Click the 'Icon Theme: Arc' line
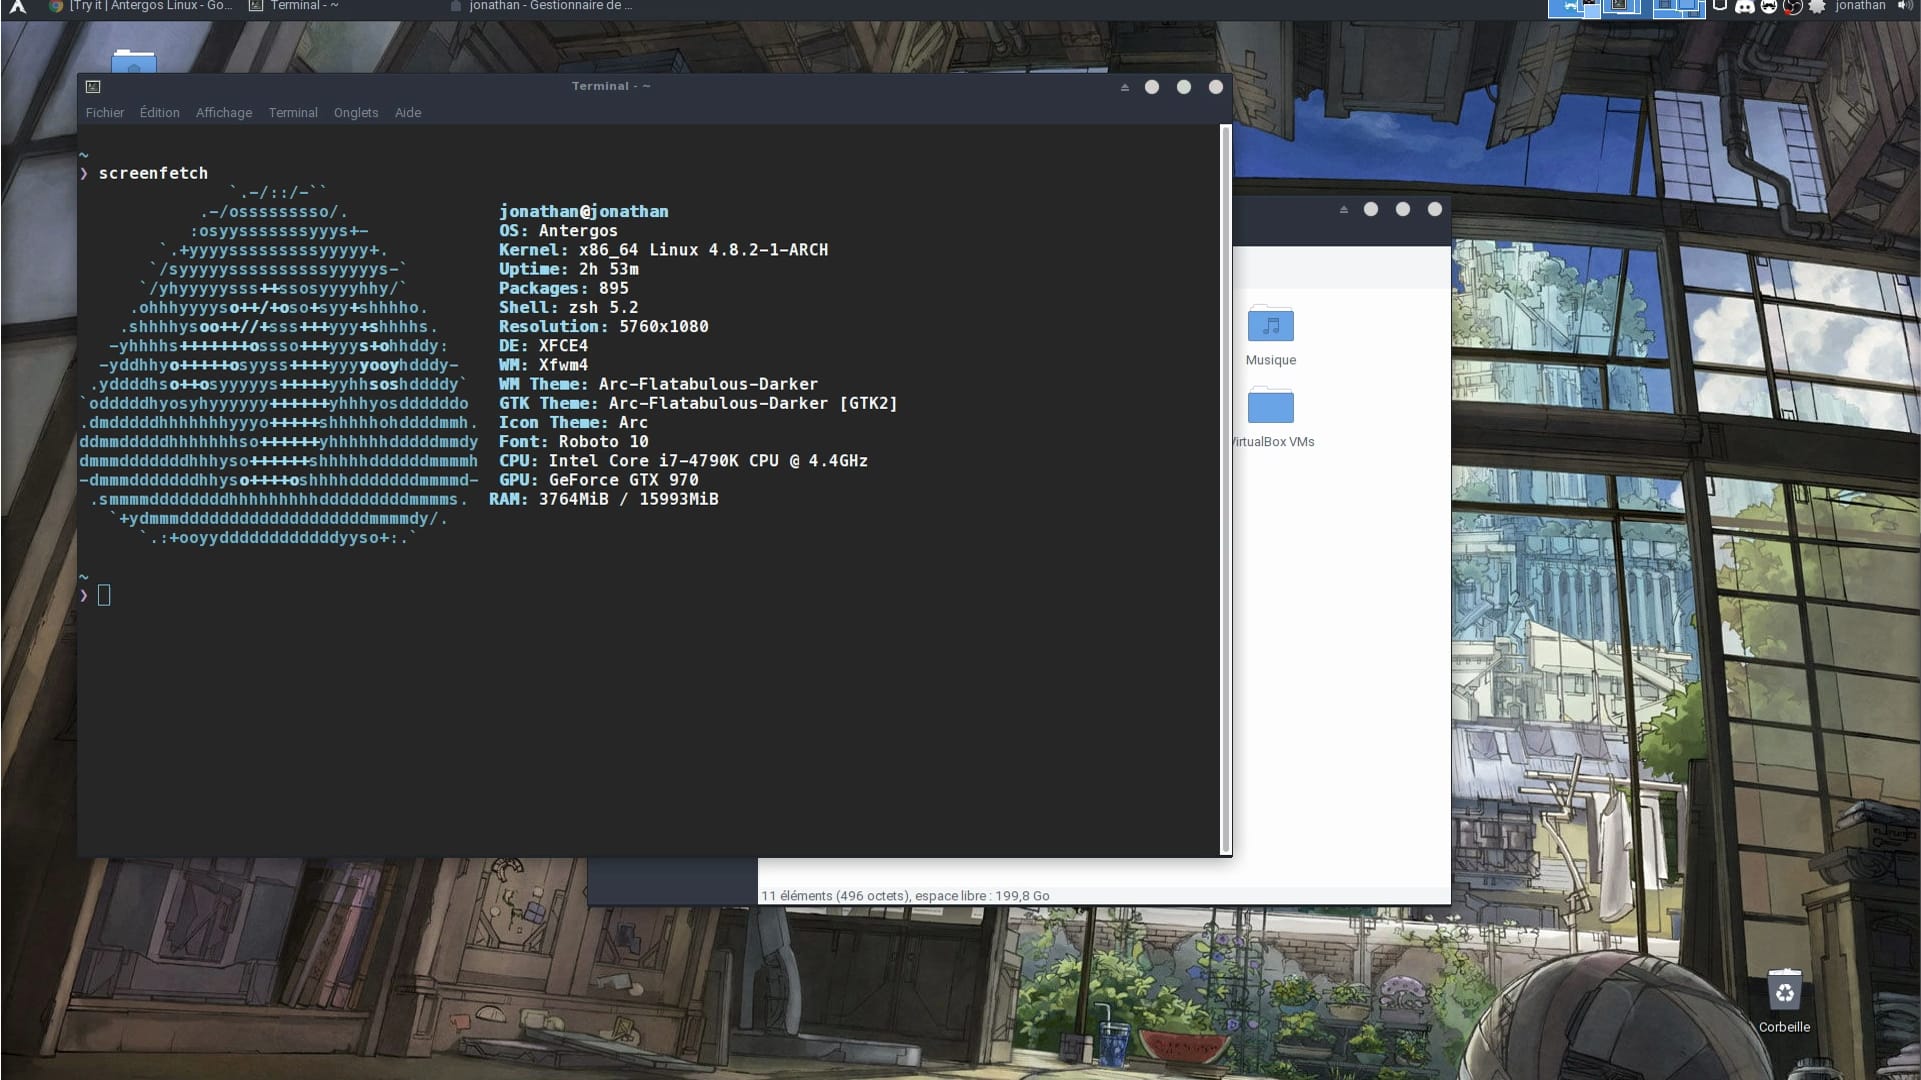The width and height of the screenshot is (1921, 1080). 573,422
